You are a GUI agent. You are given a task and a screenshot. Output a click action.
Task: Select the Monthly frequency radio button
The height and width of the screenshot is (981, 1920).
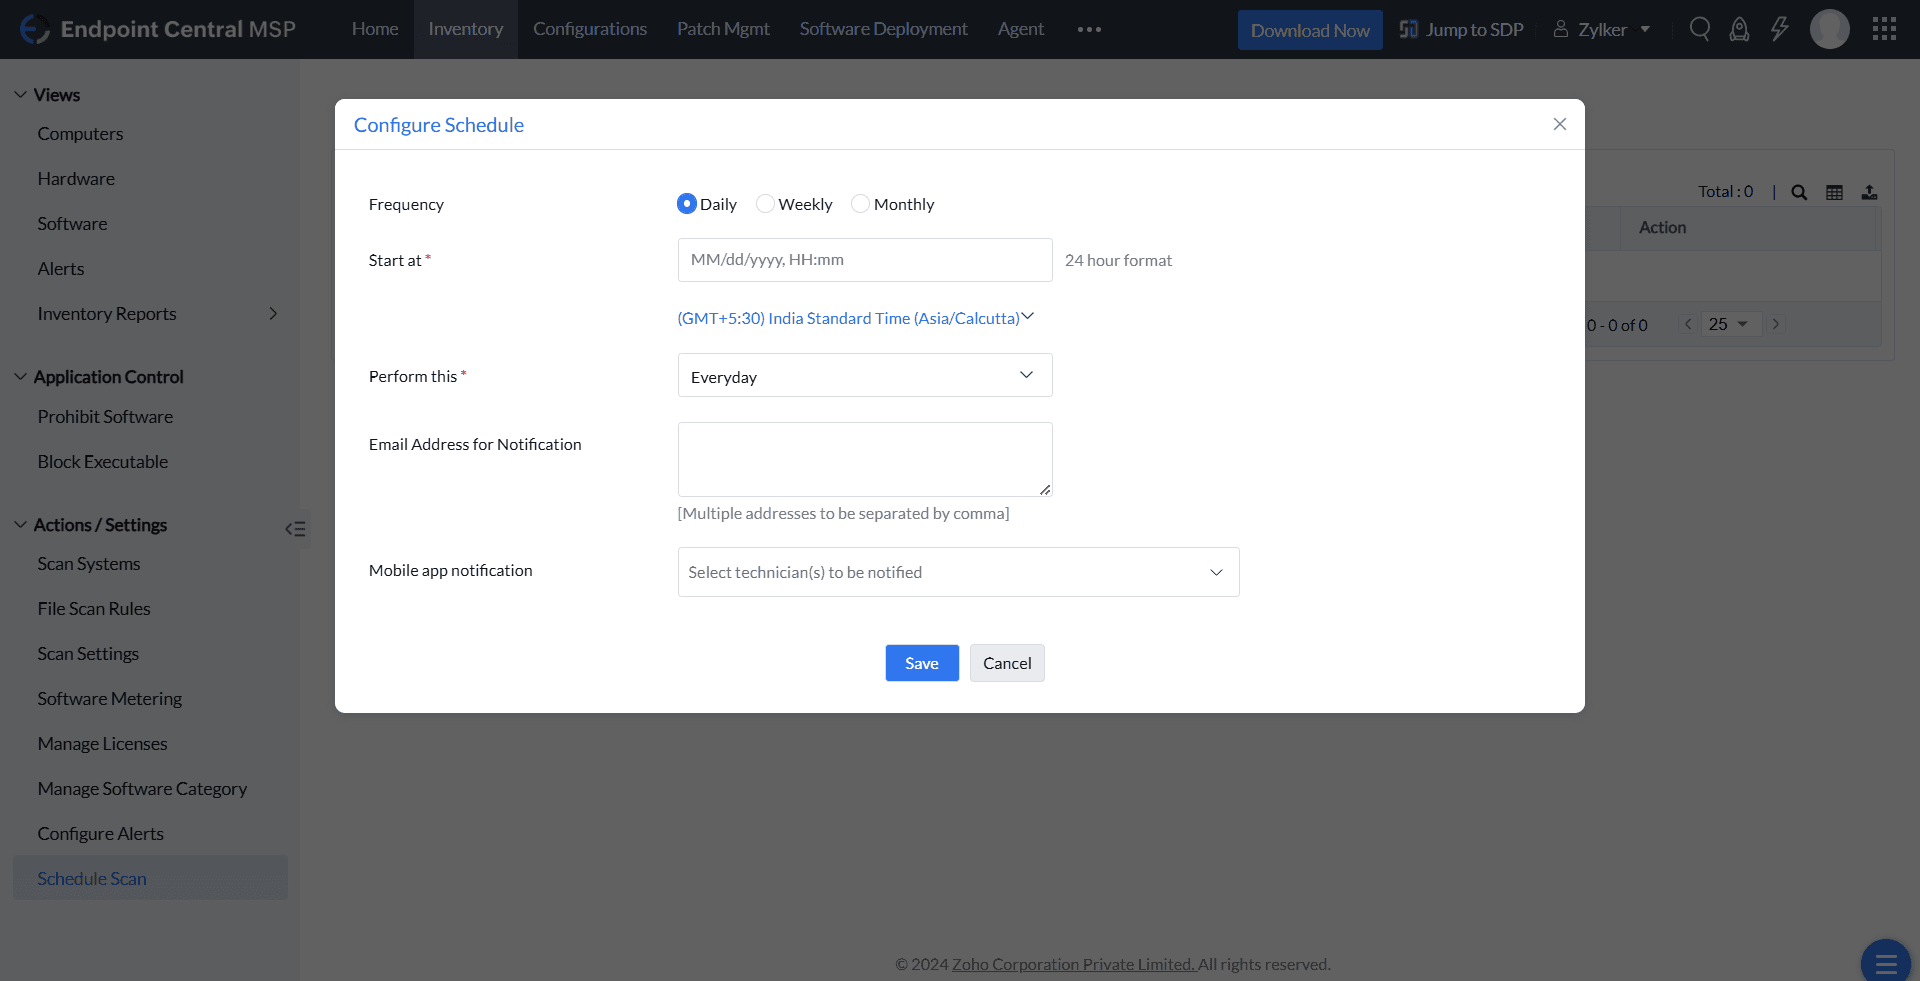click(x=860, y=203)
